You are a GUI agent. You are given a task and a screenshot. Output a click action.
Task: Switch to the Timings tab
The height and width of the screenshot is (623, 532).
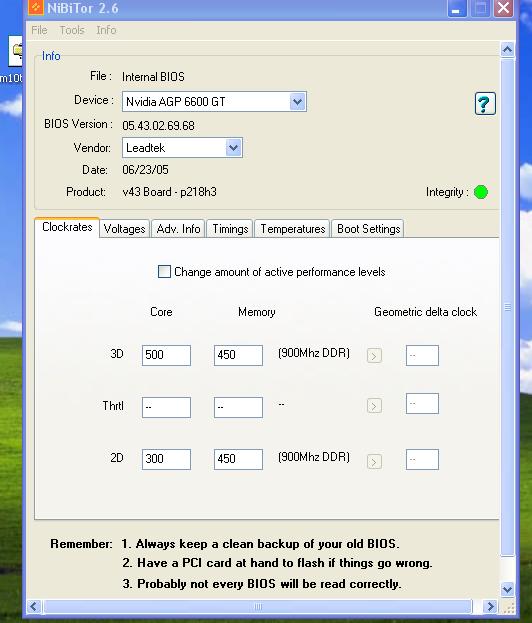[x=230, y=229]
